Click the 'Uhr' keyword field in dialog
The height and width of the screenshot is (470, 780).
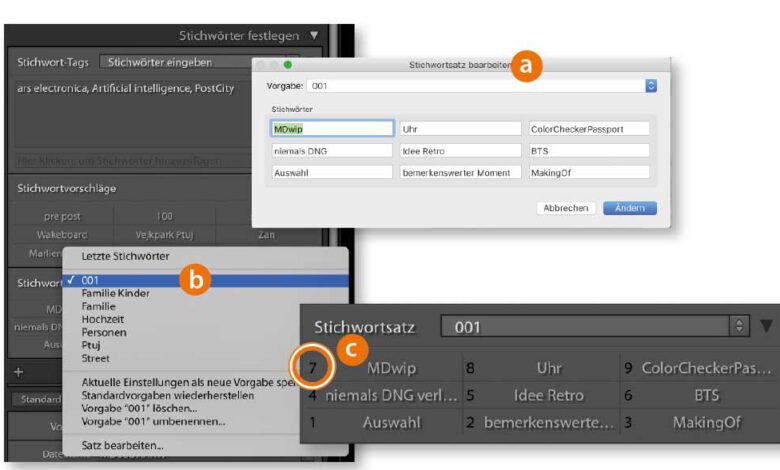pyautogui.click(x=461, y=129)
